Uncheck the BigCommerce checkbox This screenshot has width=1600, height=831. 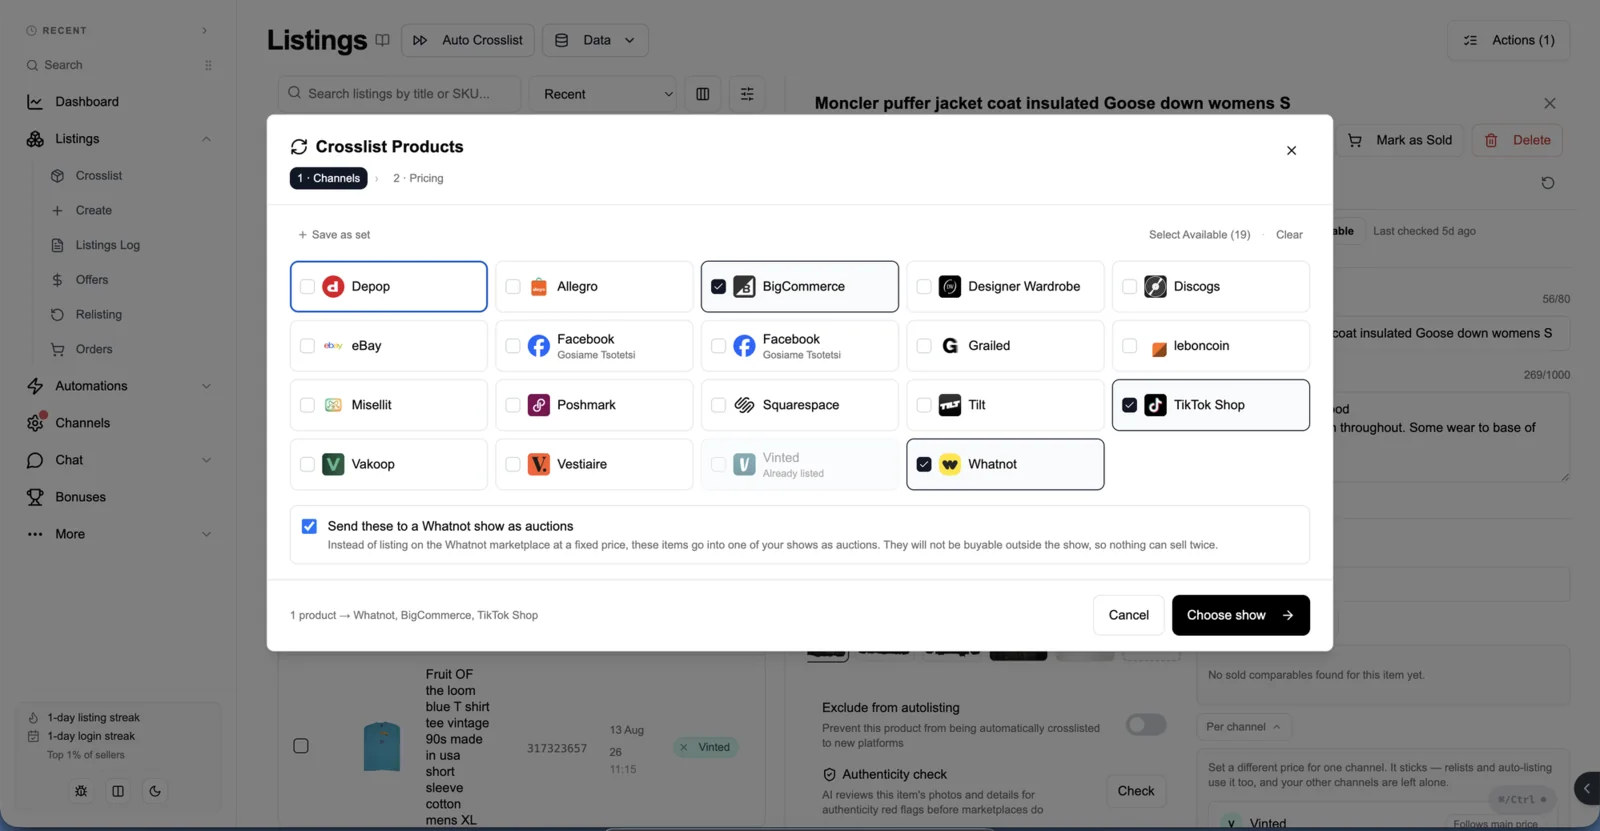pyautogui.click(x=718, y=287)
